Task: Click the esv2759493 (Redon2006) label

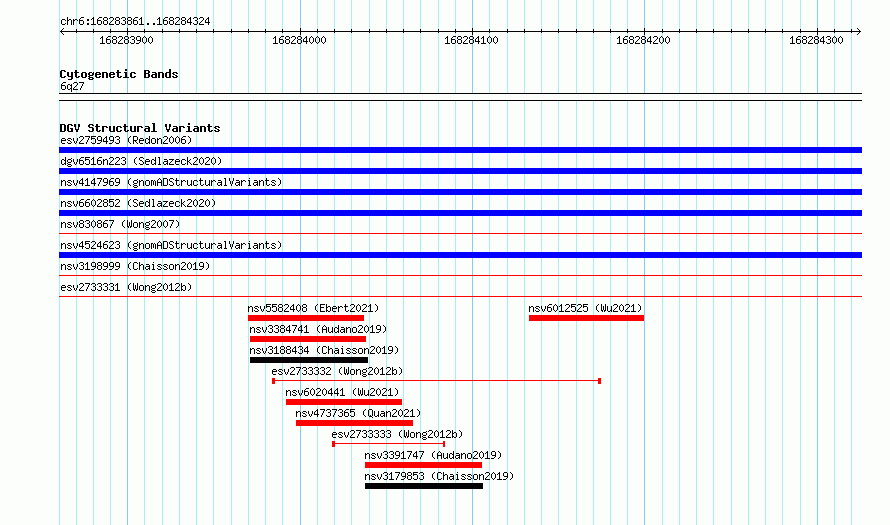Action: [126, 140]
